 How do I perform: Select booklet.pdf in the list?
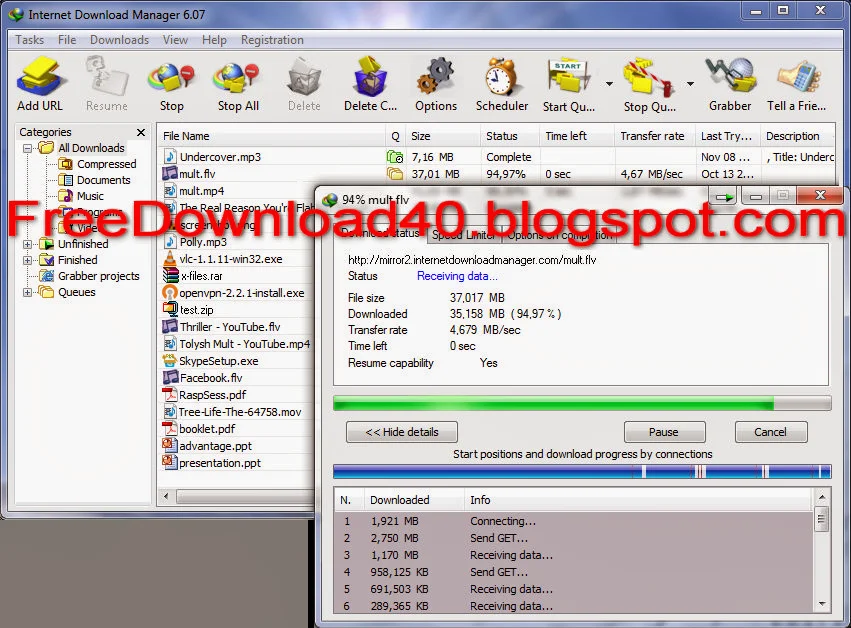(207, 429)
